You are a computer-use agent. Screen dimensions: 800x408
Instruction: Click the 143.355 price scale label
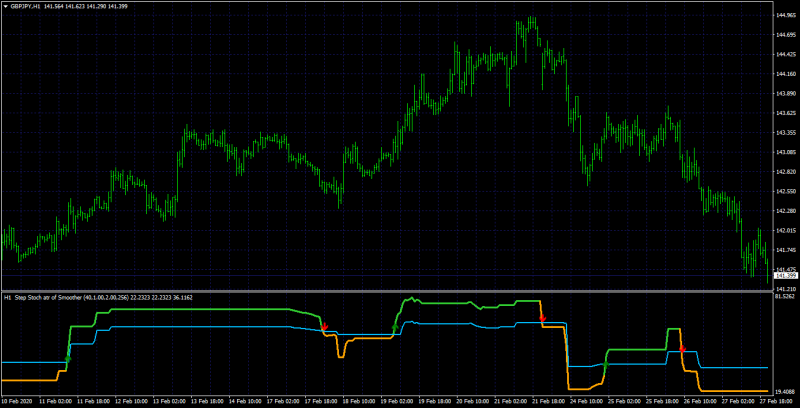786,133
